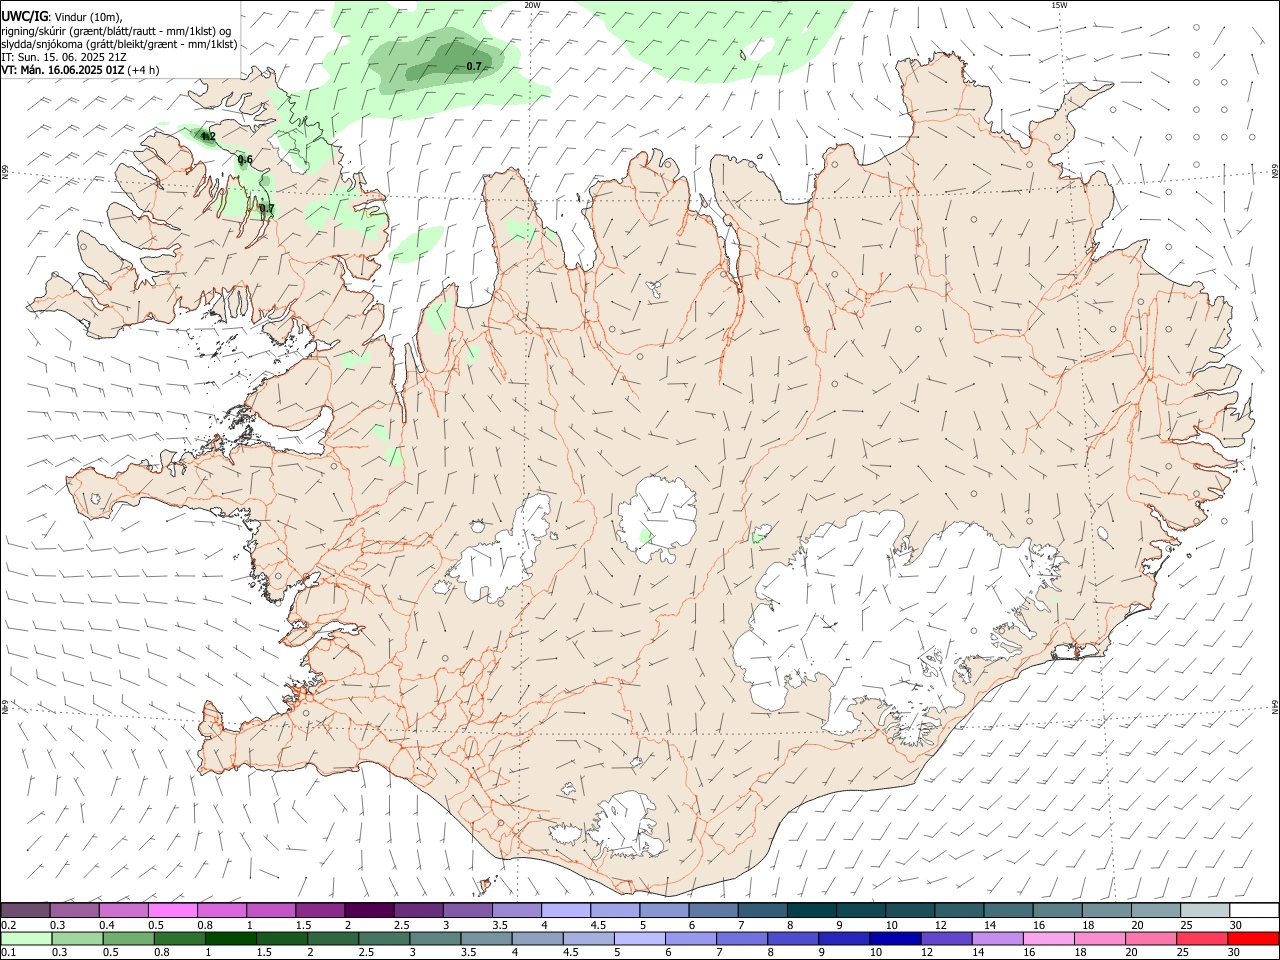The height and width of the screenshot is (960, 1280).
Task: Pick upper legend swatch between 0.2 and 0.3
Action: coord(26,910)
